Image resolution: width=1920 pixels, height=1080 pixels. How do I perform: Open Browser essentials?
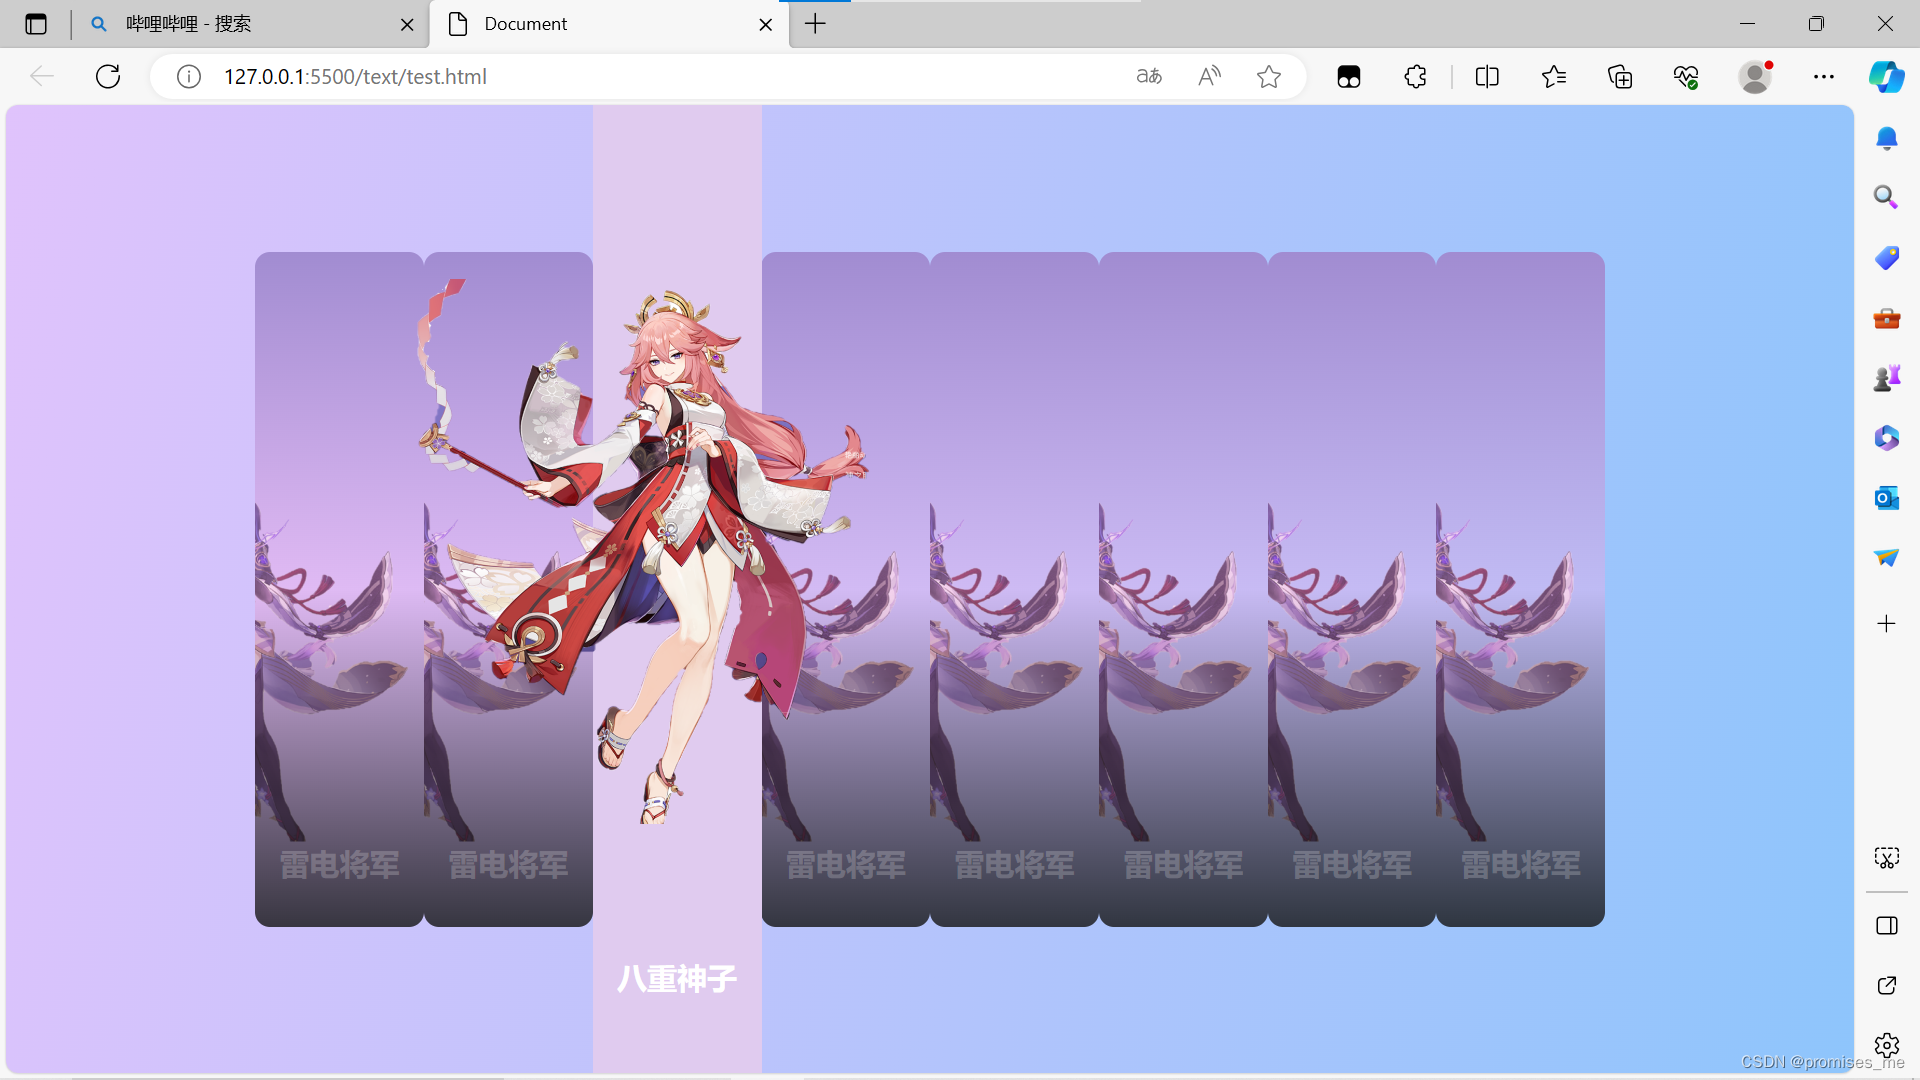[x=1686, y=76]
